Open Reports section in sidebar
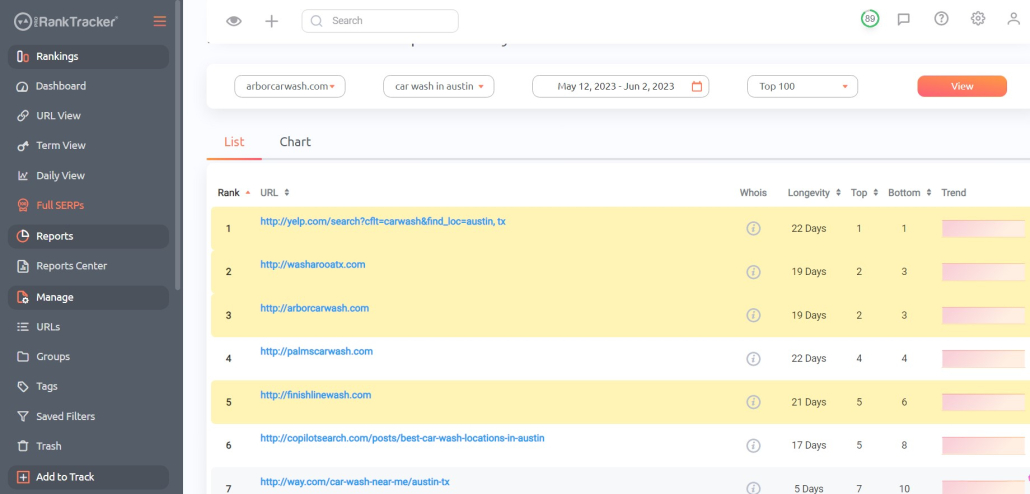This screenshot has width=1030, height=494. pos(88,236)
